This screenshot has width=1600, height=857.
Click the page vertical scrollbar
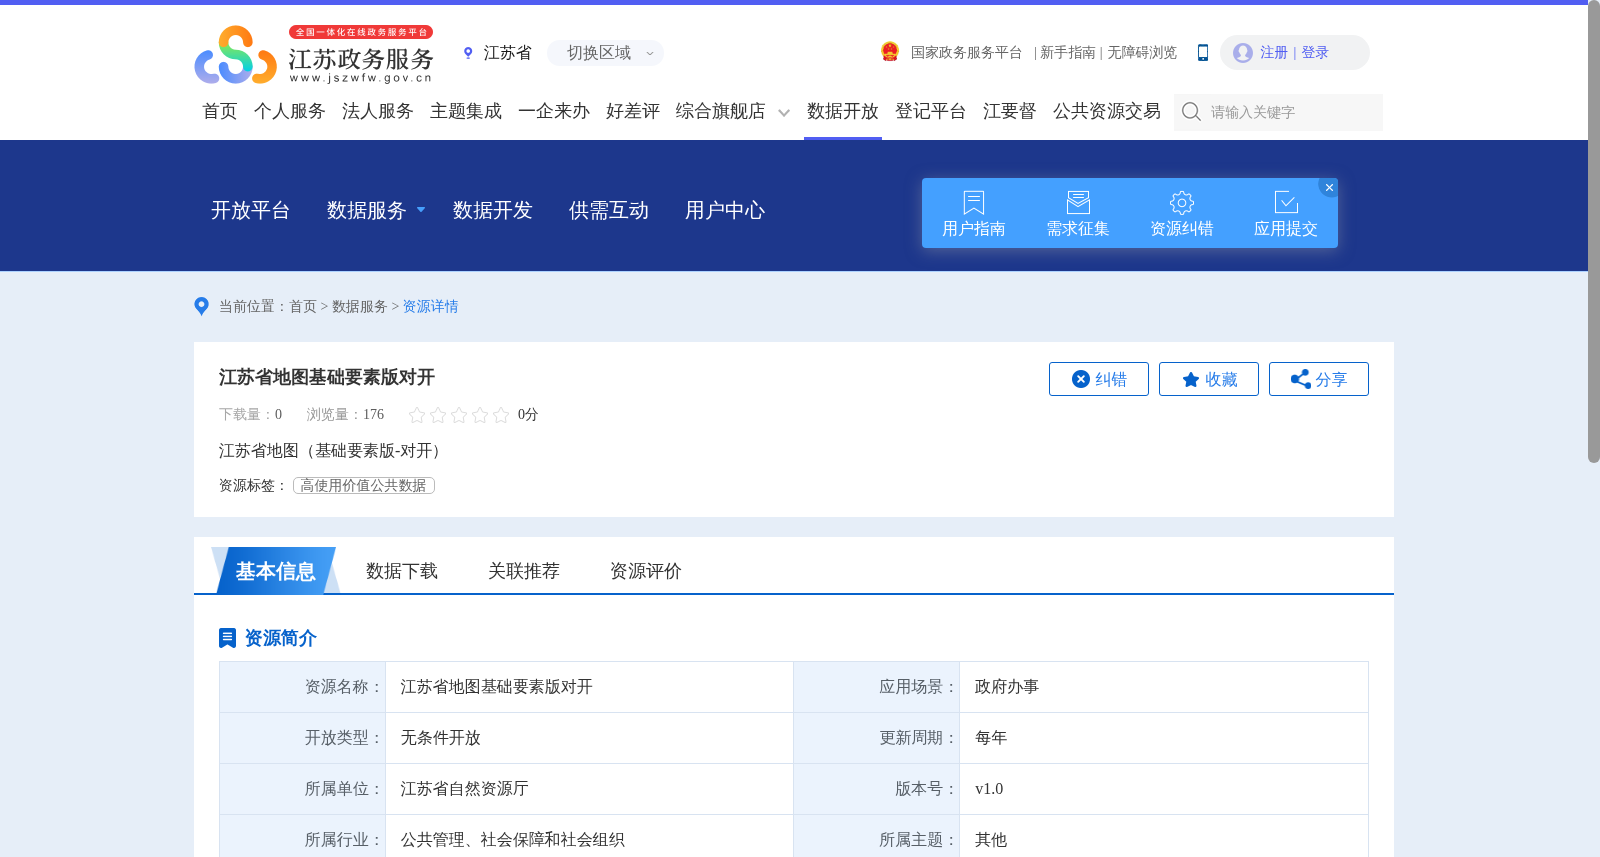click(x=1594, y=232)
